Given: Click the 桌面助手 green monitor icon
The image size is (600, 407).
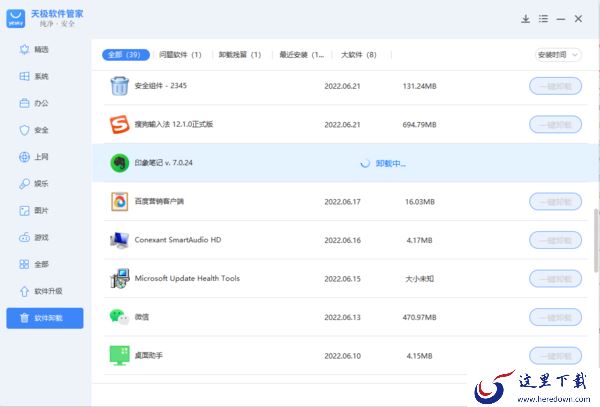Looking at the screenshot, I should (x=119, y=356).
